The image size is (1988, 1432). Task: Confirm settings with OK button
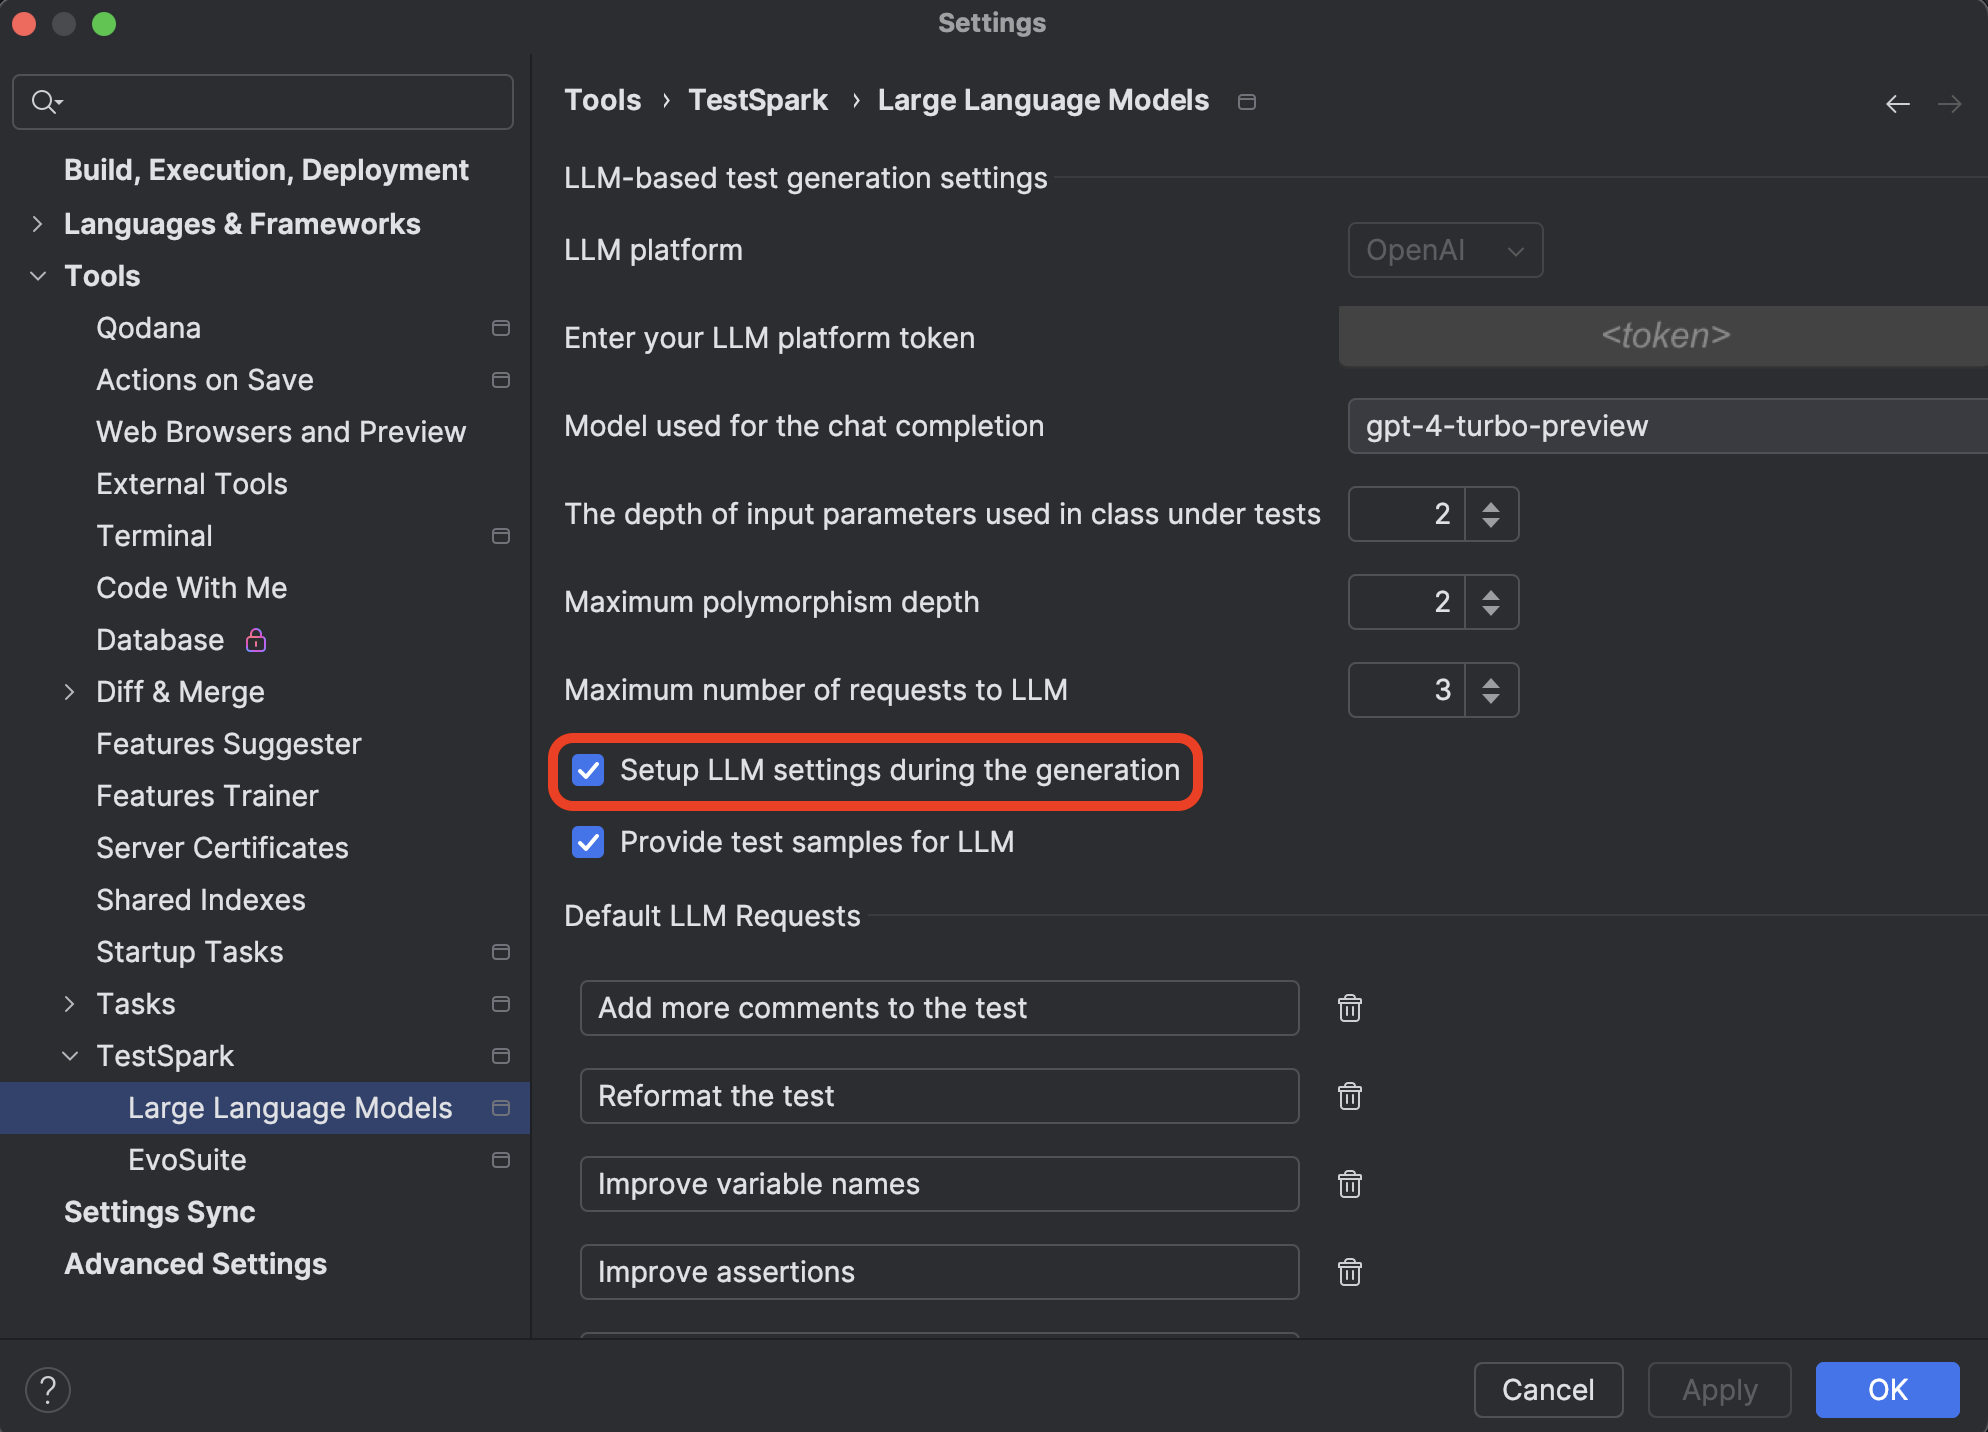pyautogui.click(x=1887, y=1390)
